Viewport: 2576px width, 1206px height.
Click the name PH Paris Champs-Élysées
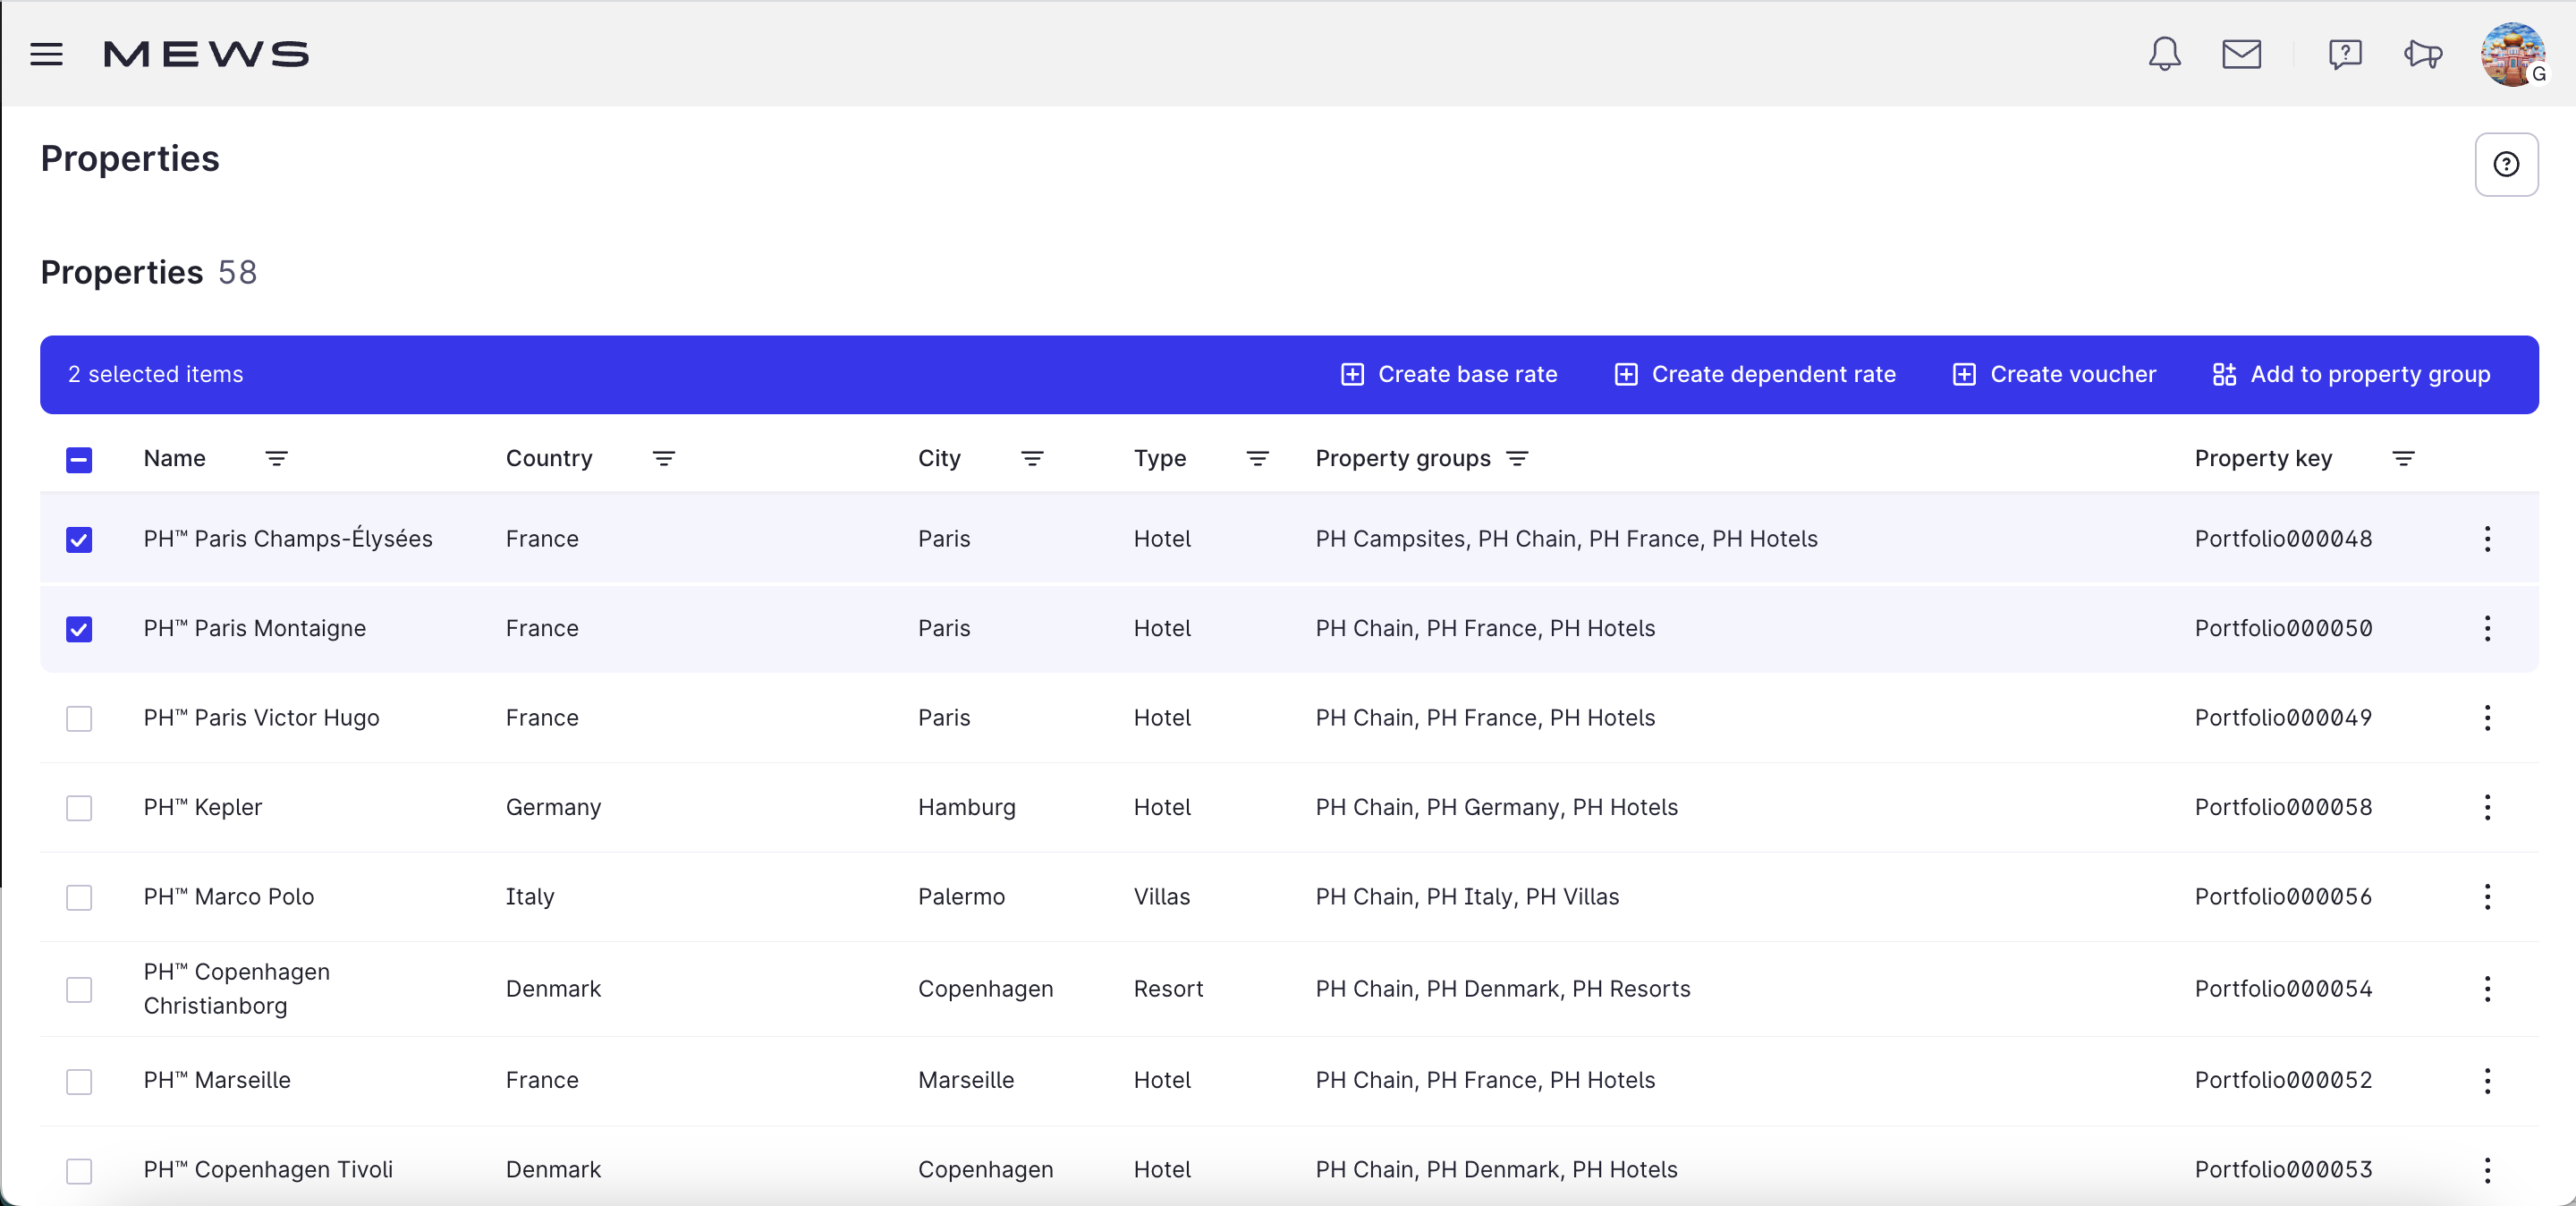(288, 538)
